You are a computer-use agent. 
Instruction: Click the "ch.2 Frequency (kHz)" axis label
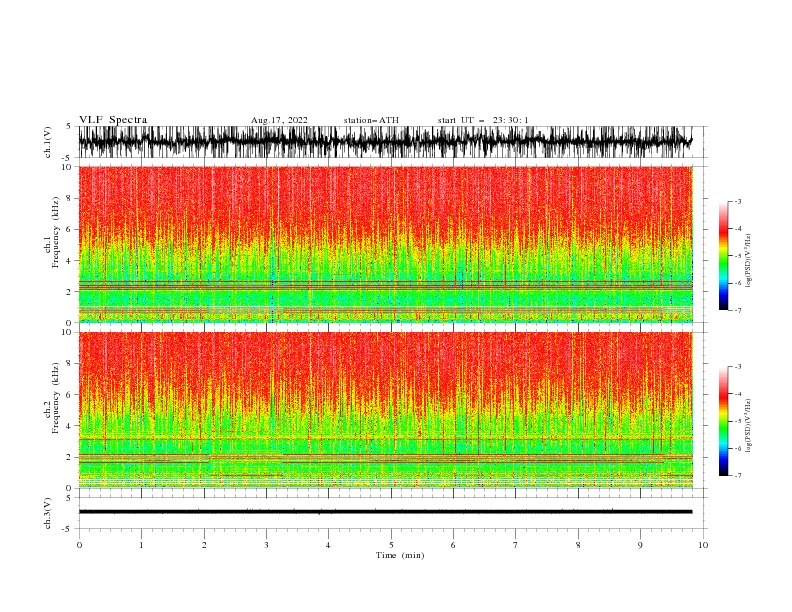52,399
